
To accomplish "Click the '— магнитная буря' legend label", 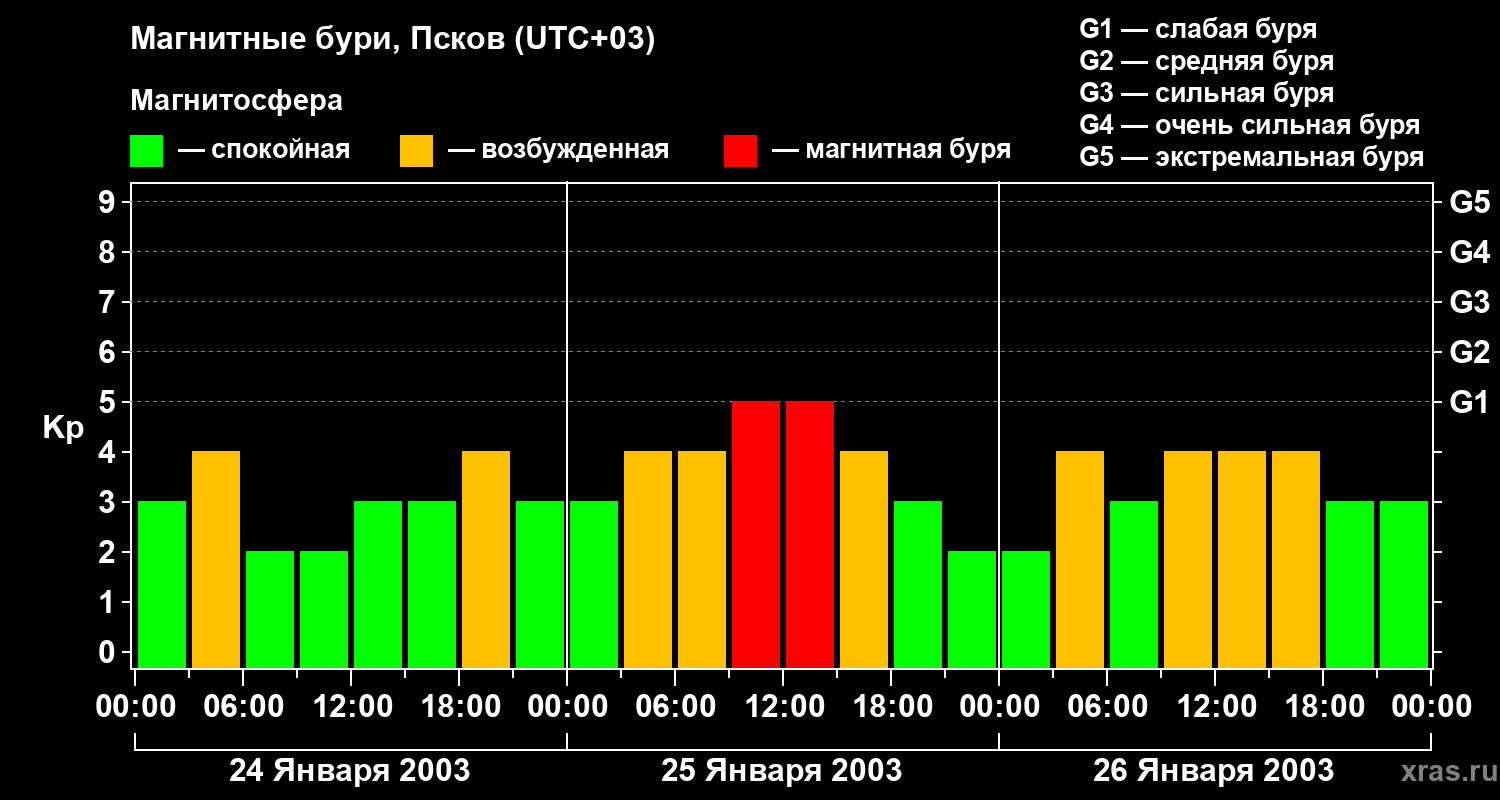I will click(891, 150).
